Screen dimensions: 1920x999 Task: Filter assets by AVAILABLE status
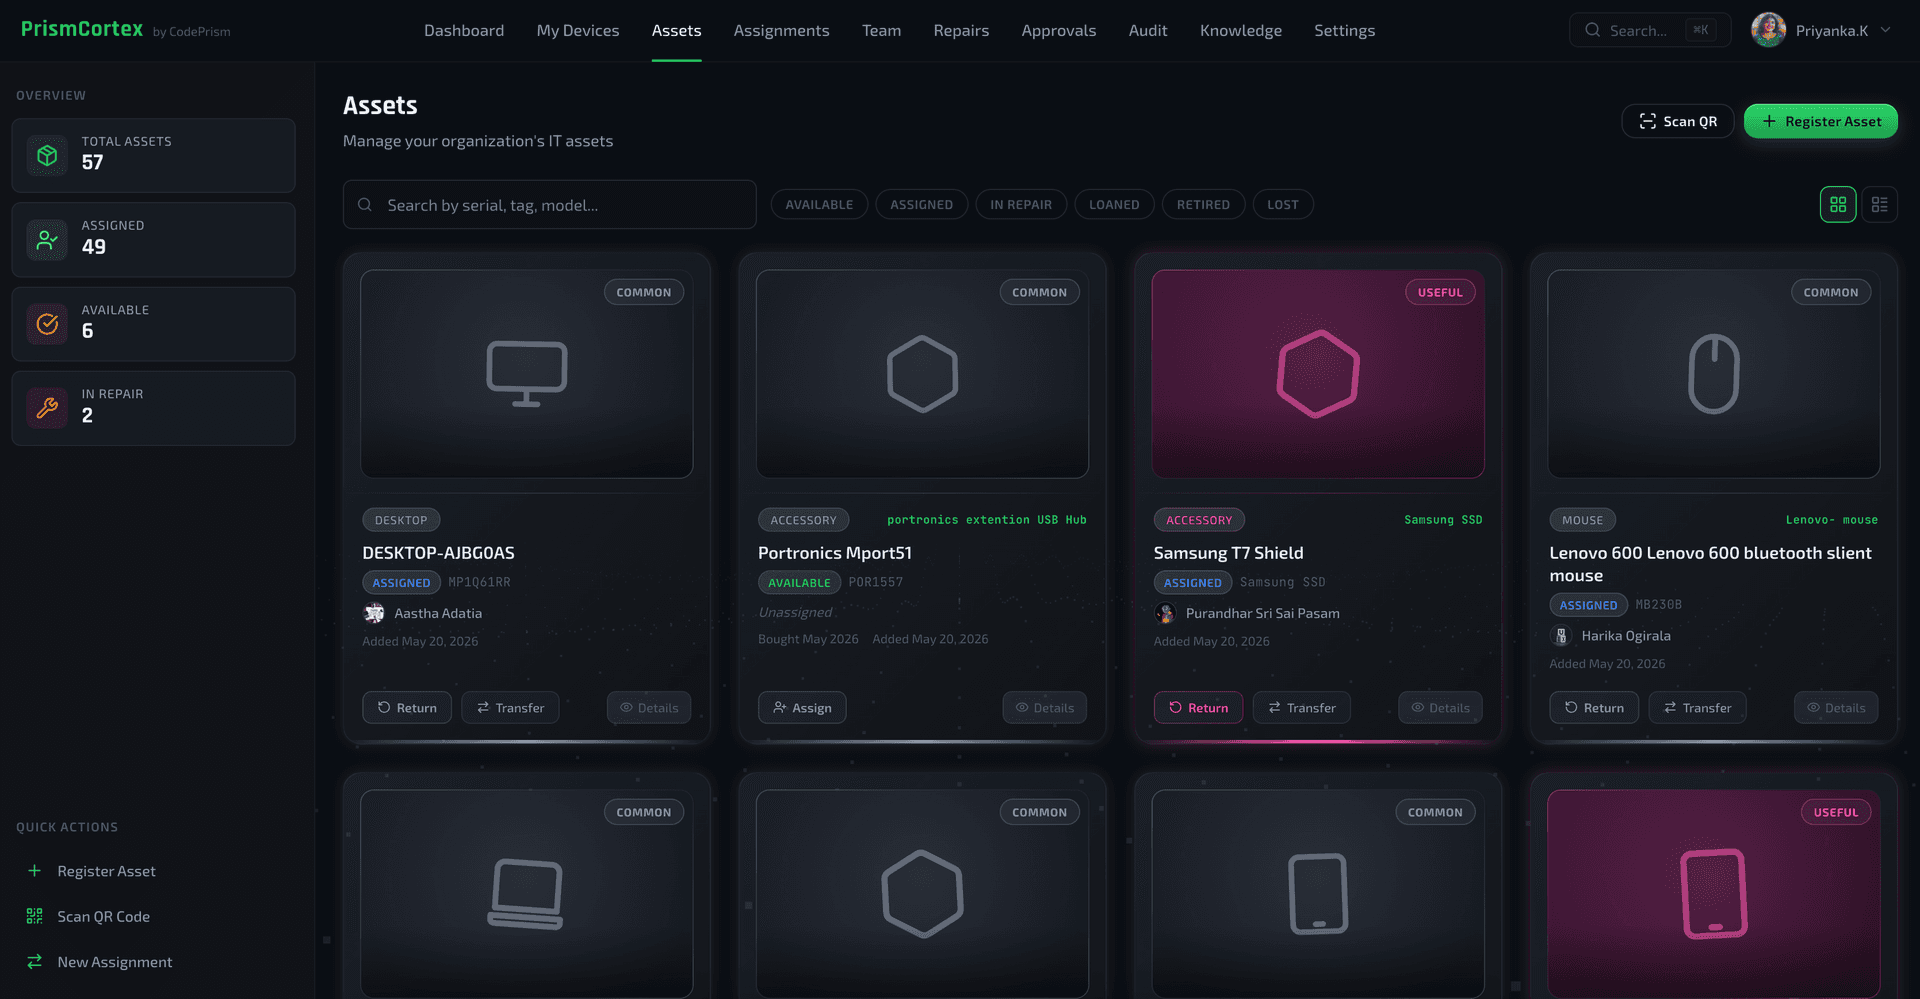[819, 205]
